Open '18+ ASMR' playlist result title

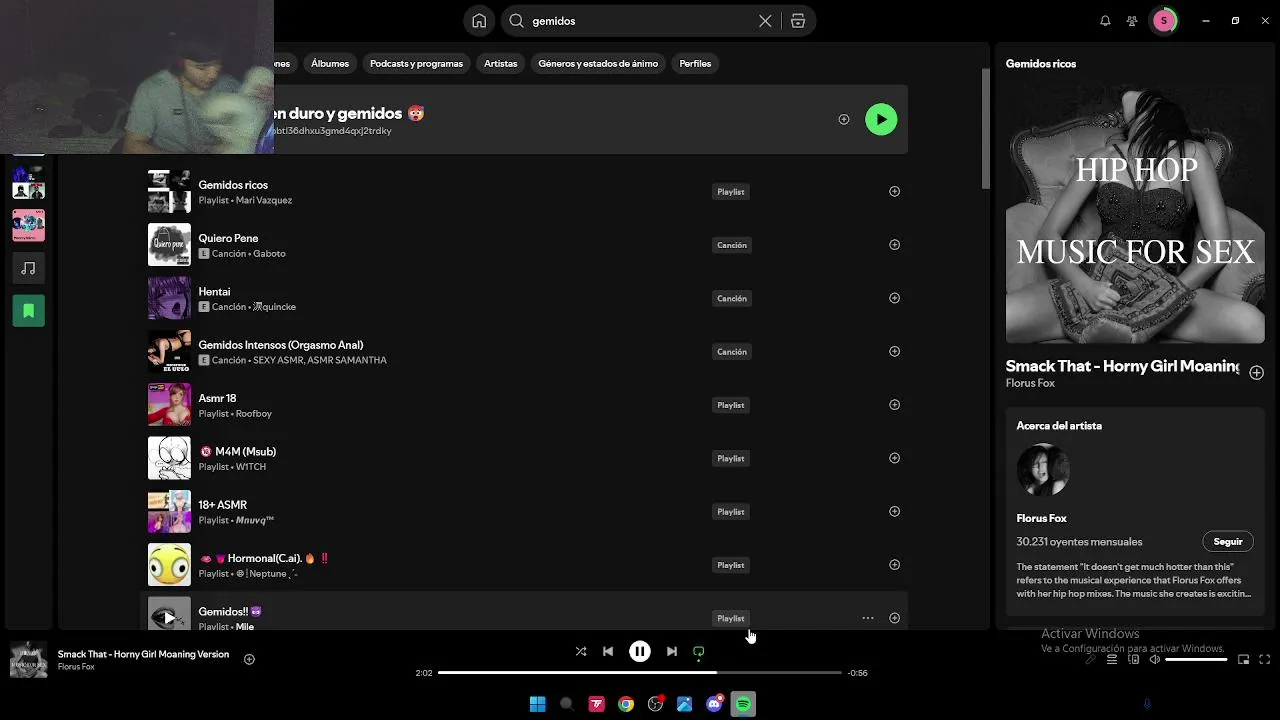(222, 505)
